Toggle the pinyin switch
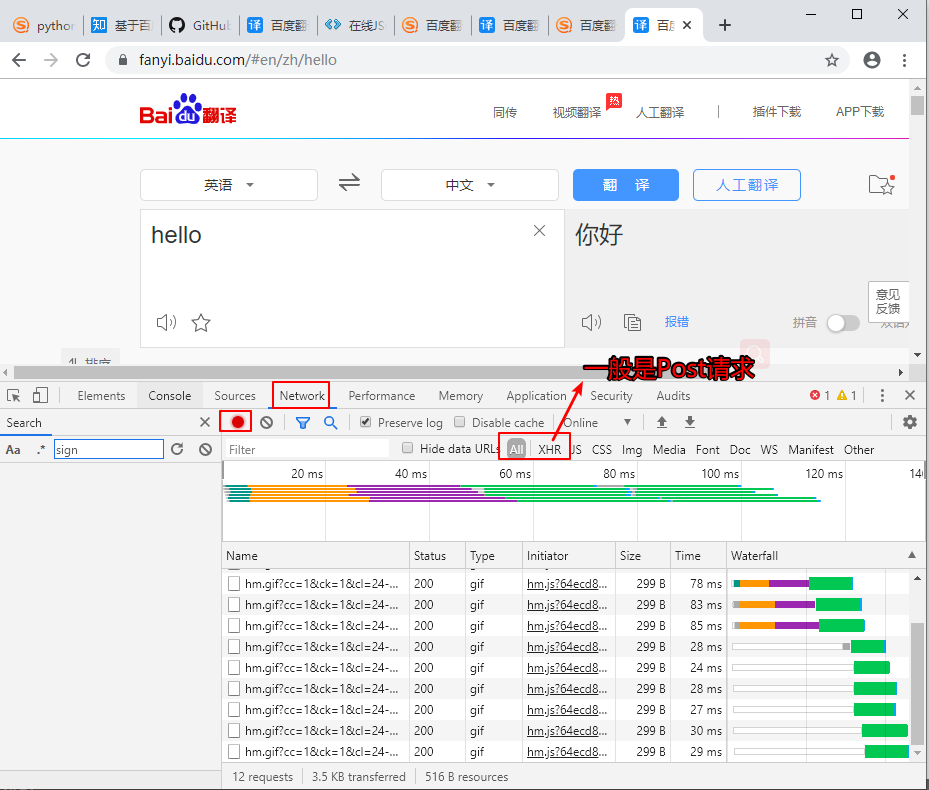 tap(843, 323)
